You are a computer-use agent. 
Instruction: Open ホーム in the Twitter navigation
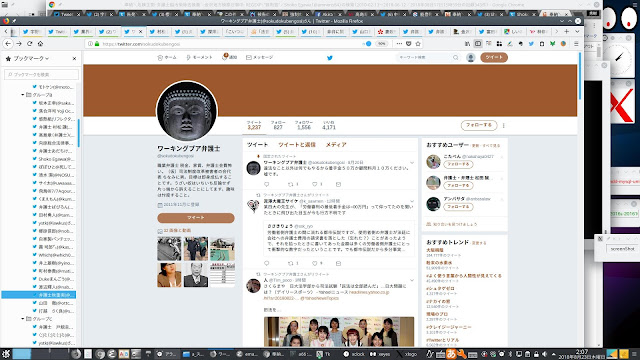point(167,58)
